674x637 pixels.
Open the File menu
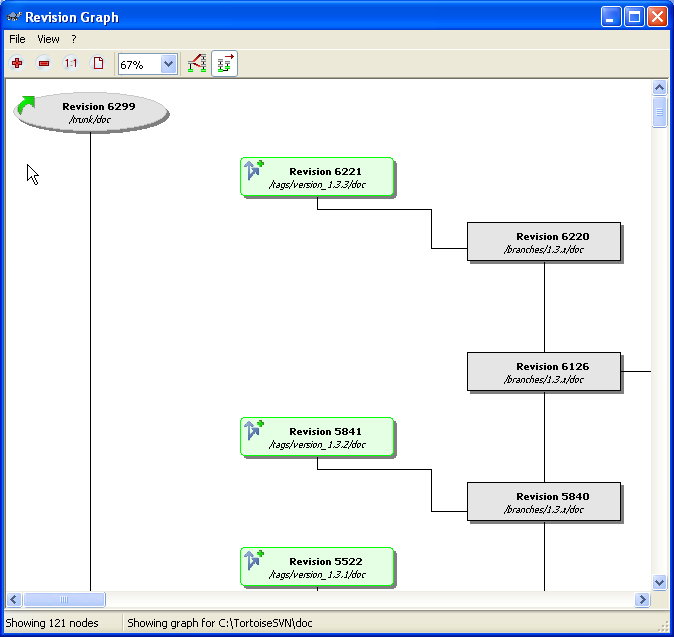point(17,39)
